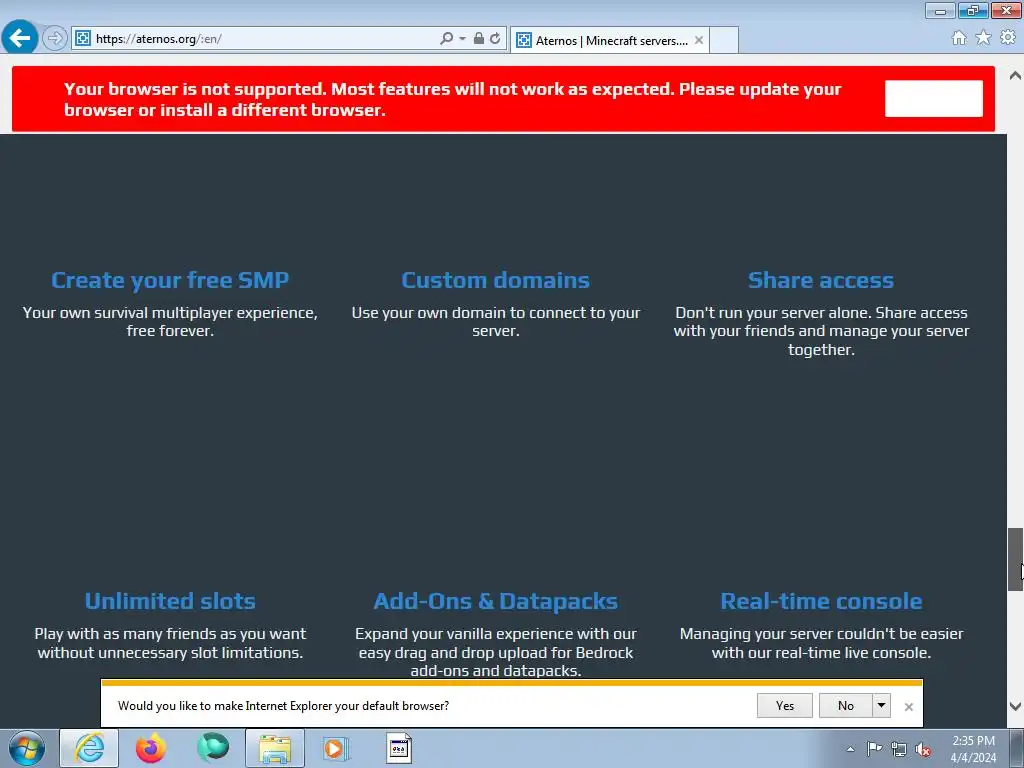Open the Internet Explorer tools gear
The height and width of the screenshot is (768, 1024).
(x=1008, y=38)
